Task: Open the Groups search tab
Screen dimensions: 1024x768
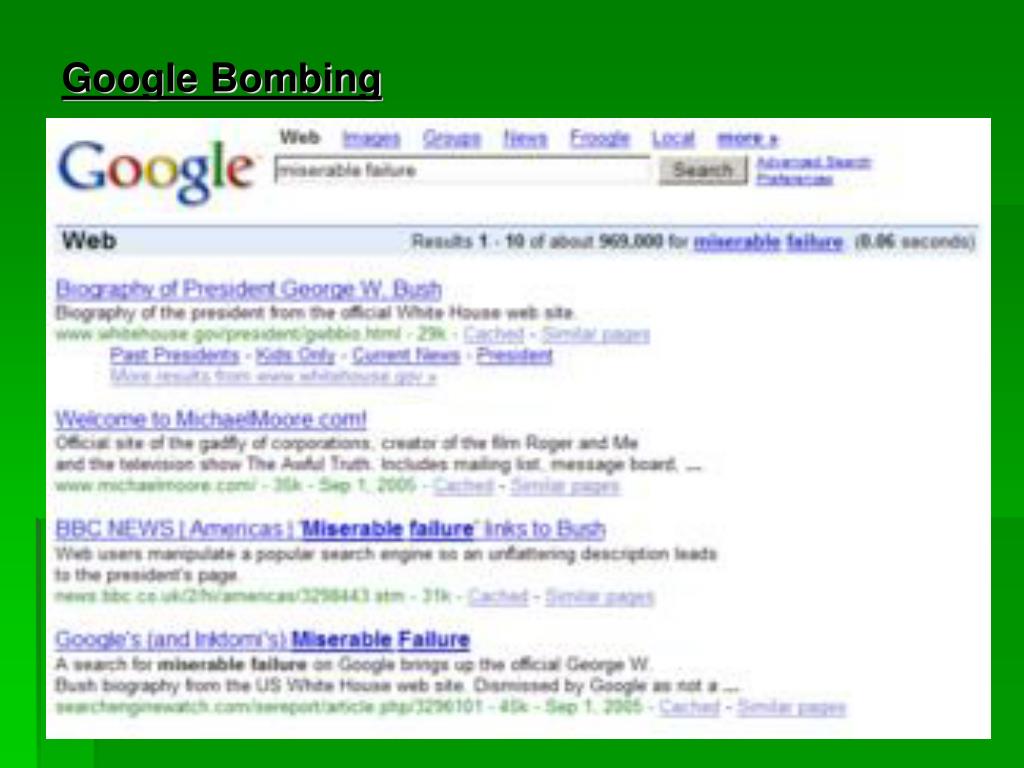Action: point(451,139)
